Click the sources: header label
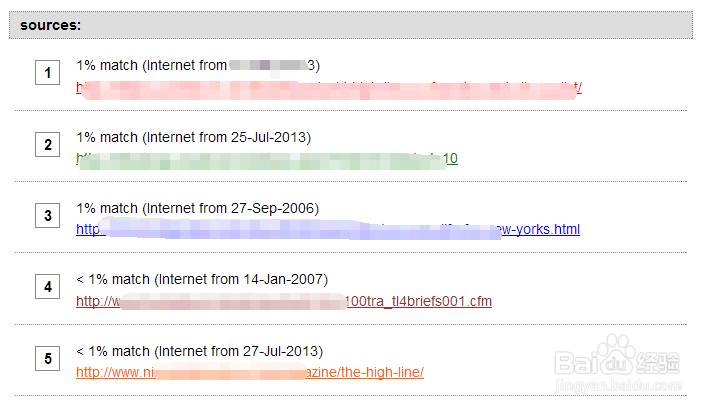Screen dimensions: 723x411 (50, 25)
